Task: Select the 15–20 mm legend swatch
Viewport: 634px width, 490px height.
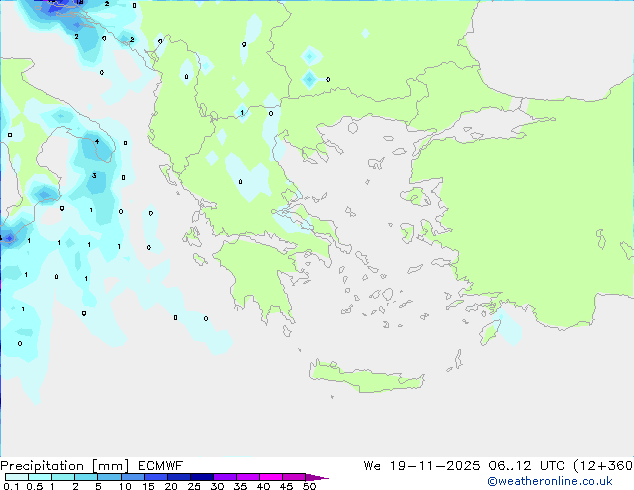Action: click(155, 477)
